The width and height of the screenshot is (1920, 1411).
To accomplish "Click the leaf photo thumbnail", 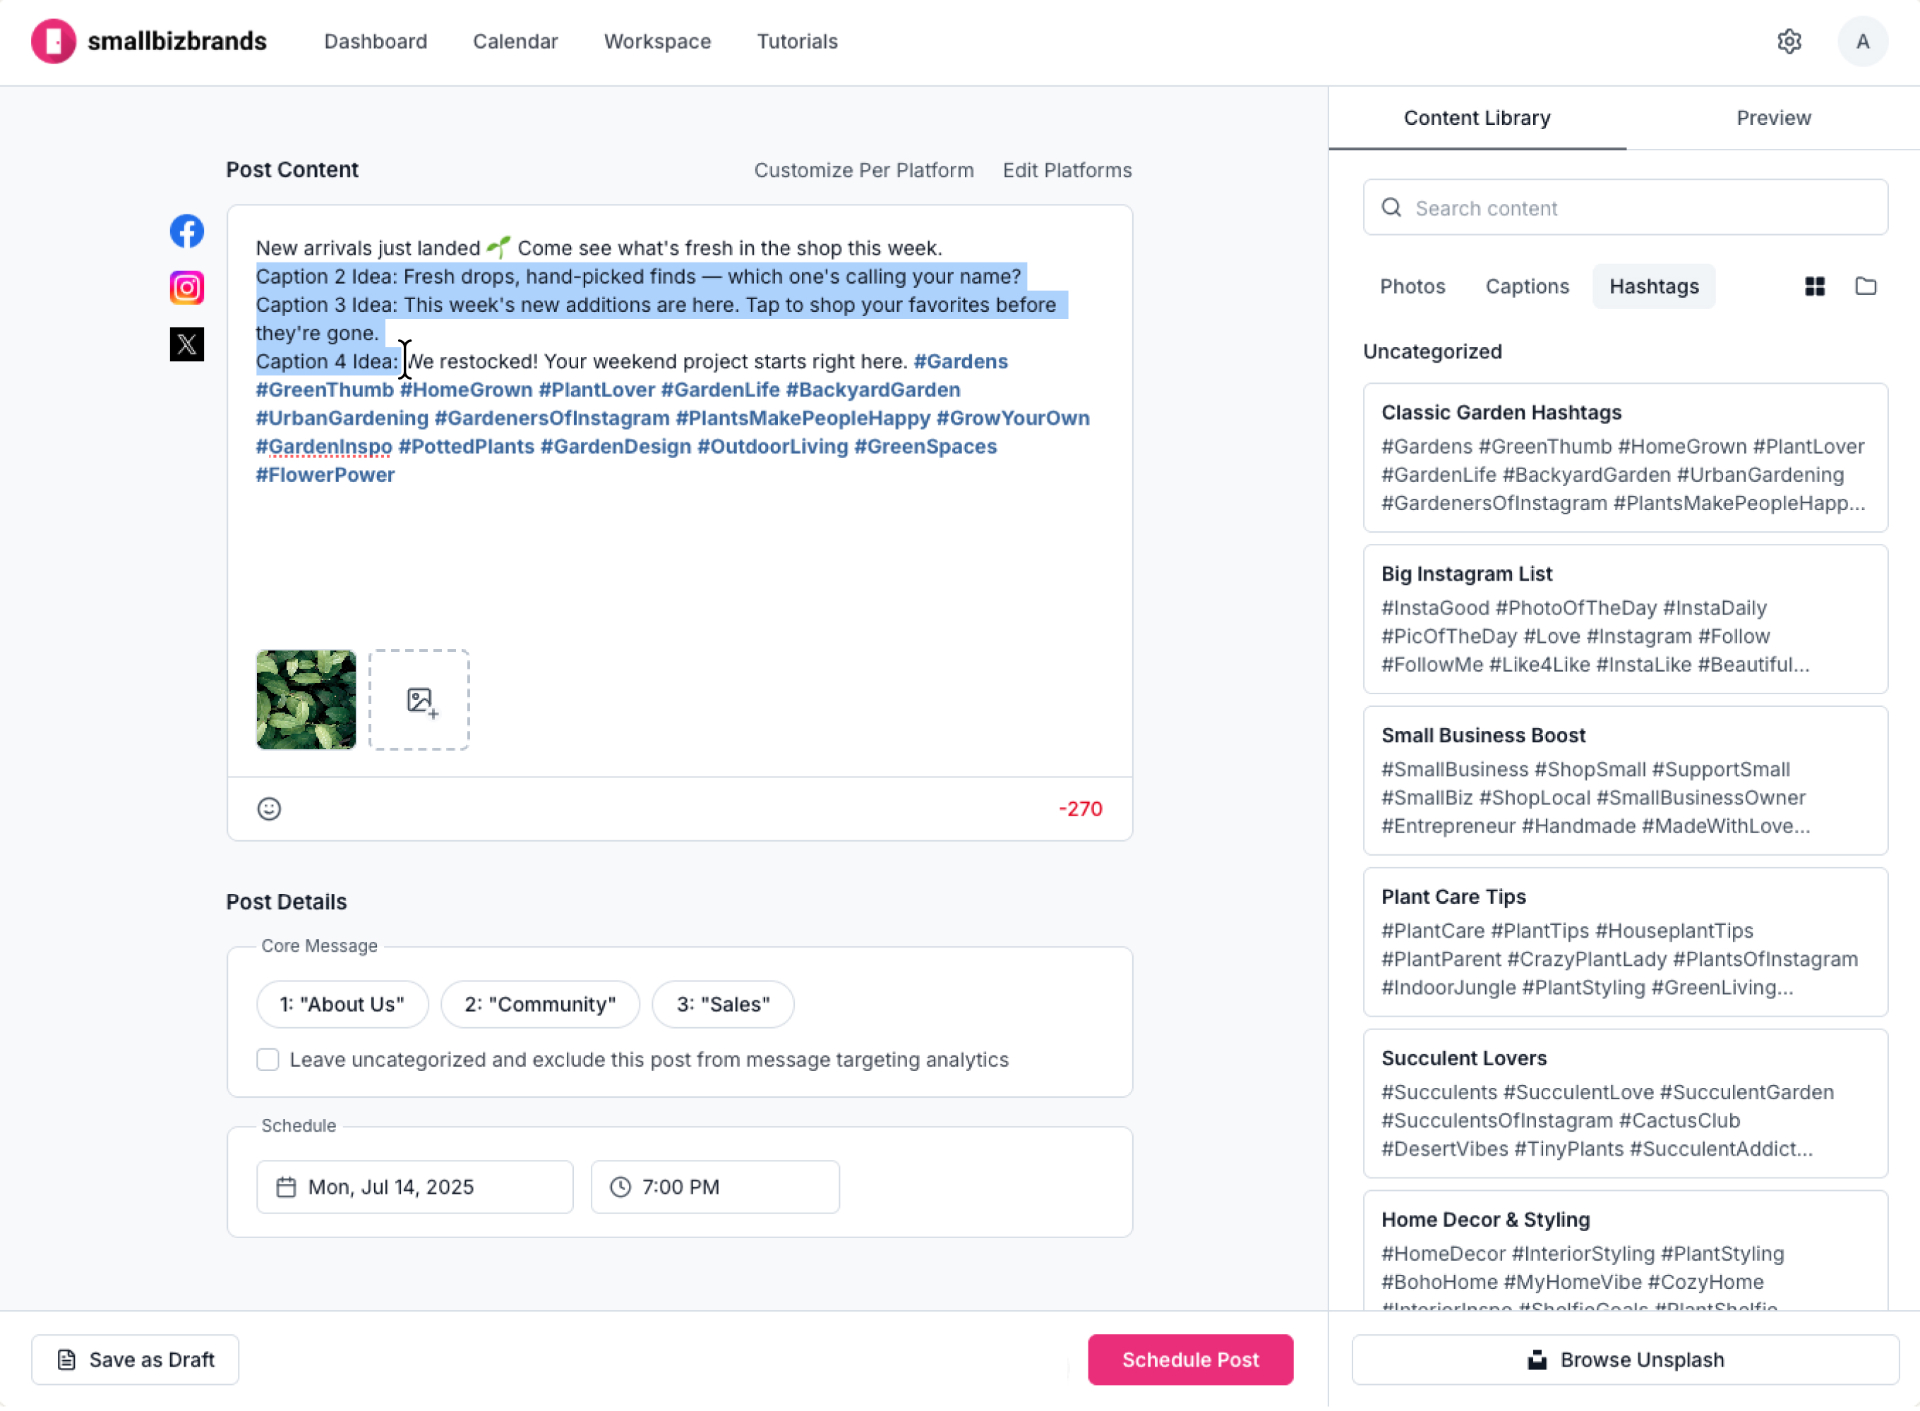I will pyautogui.click(x=306, y=700).
